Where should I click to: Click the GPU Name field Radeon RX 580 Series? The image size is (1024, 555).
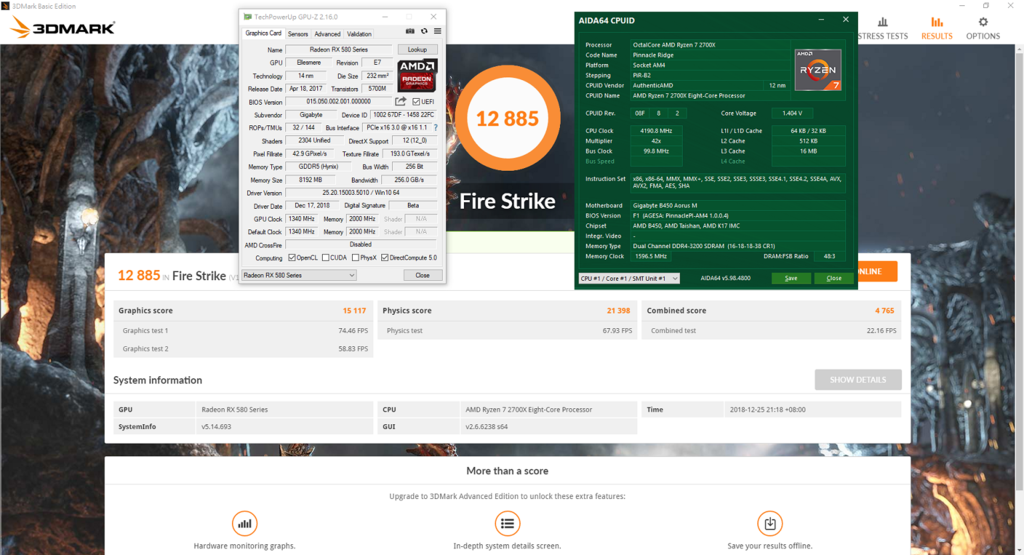[x=339, y=50]
